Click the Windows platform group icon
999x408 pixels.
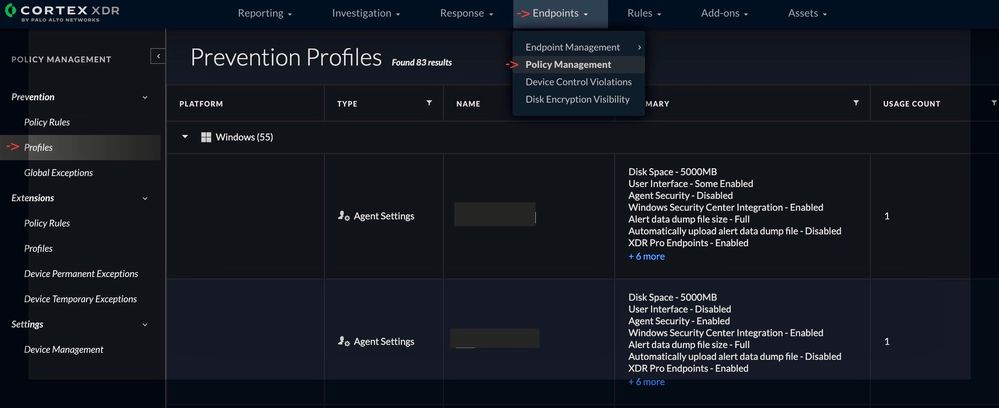pyautogui.click(x=206, y=137)
